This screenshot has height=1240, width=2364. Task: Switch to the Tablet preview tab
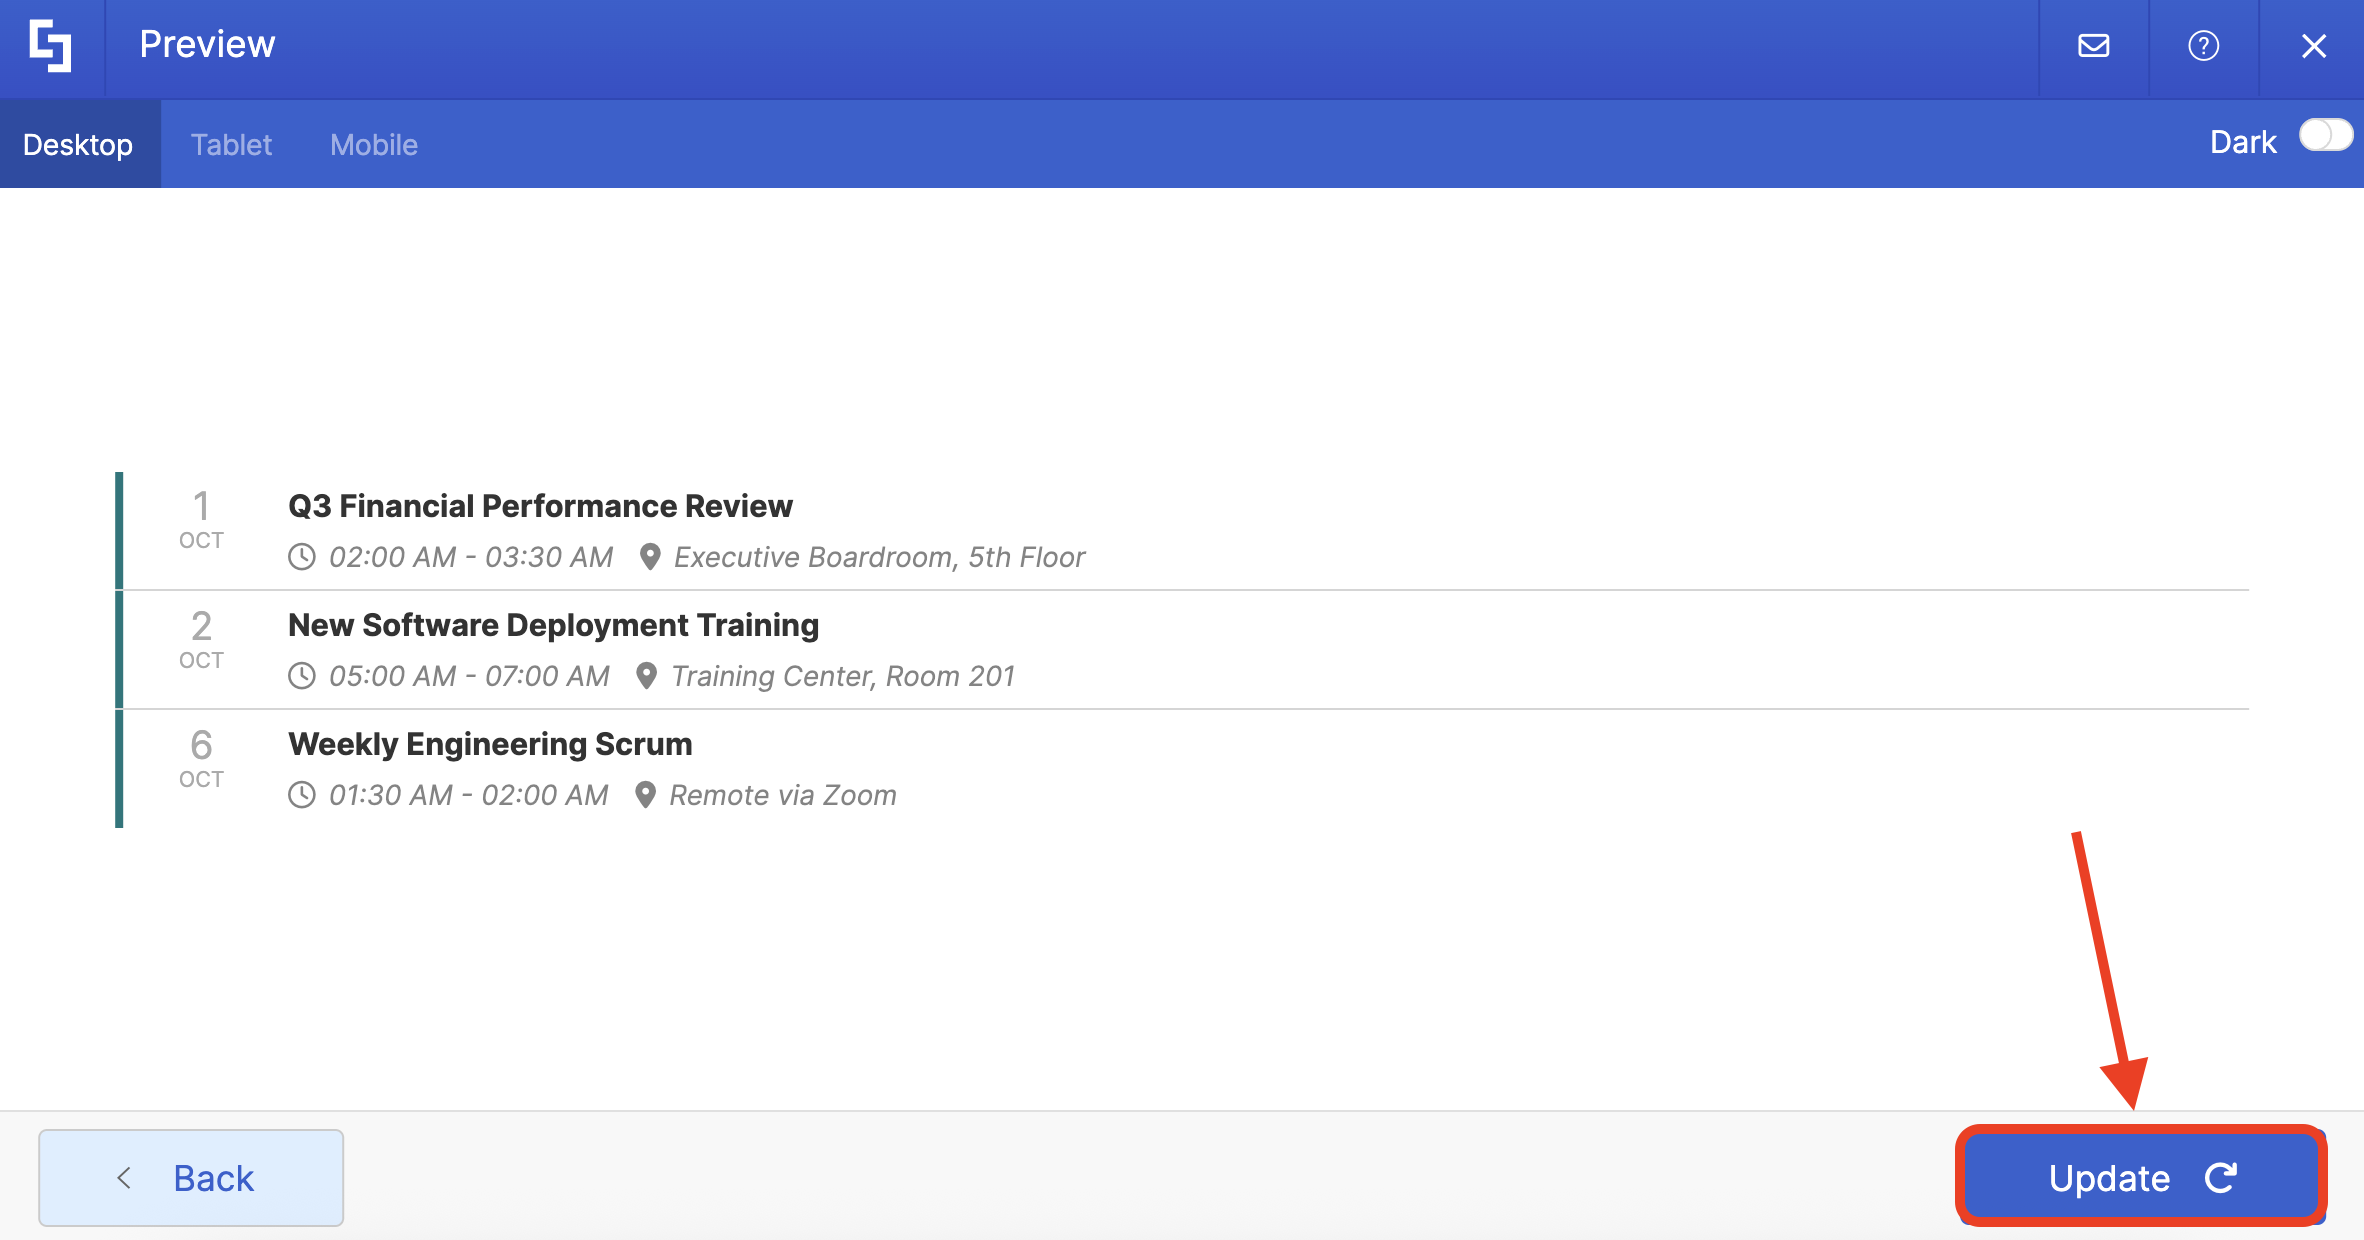231,145
